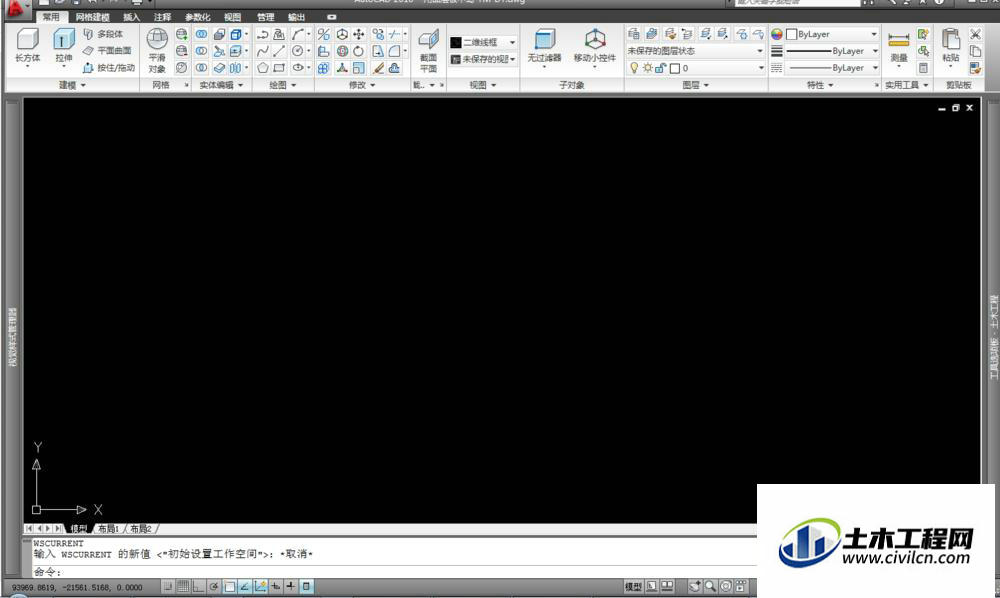The height and width of the screenshot is (598, 1000).
Task: Select the 移动小控件 move gizmo icon
Action: (594, 46)
